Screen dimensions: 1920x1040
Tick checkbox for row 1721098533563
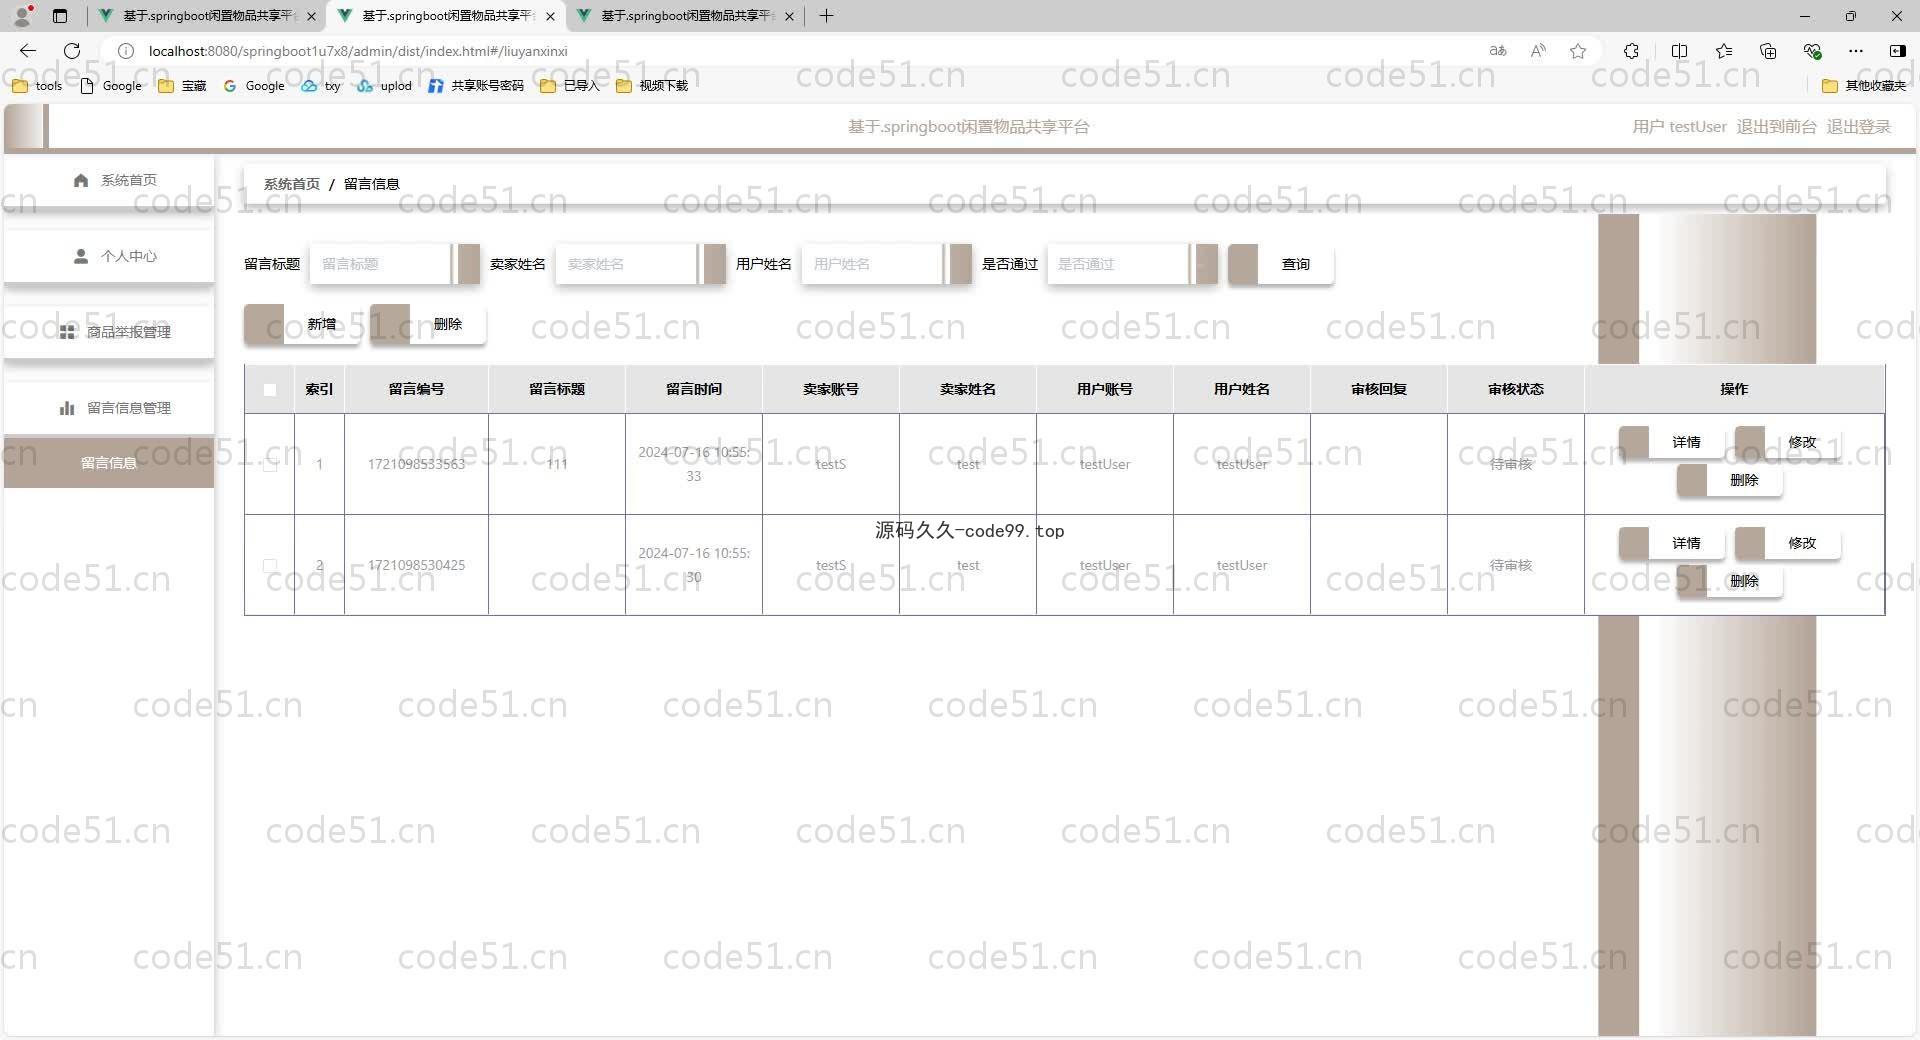click(270, 464)
